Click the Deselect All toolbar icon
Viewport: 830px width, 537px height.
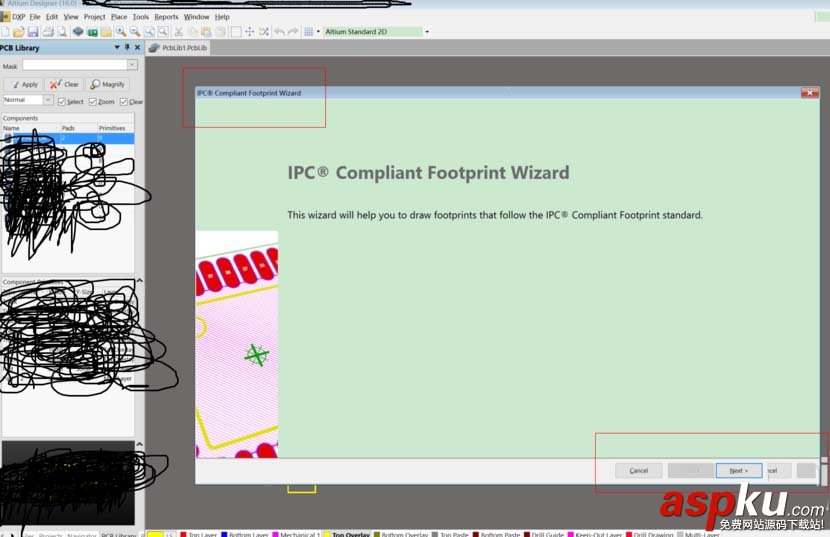264,32
